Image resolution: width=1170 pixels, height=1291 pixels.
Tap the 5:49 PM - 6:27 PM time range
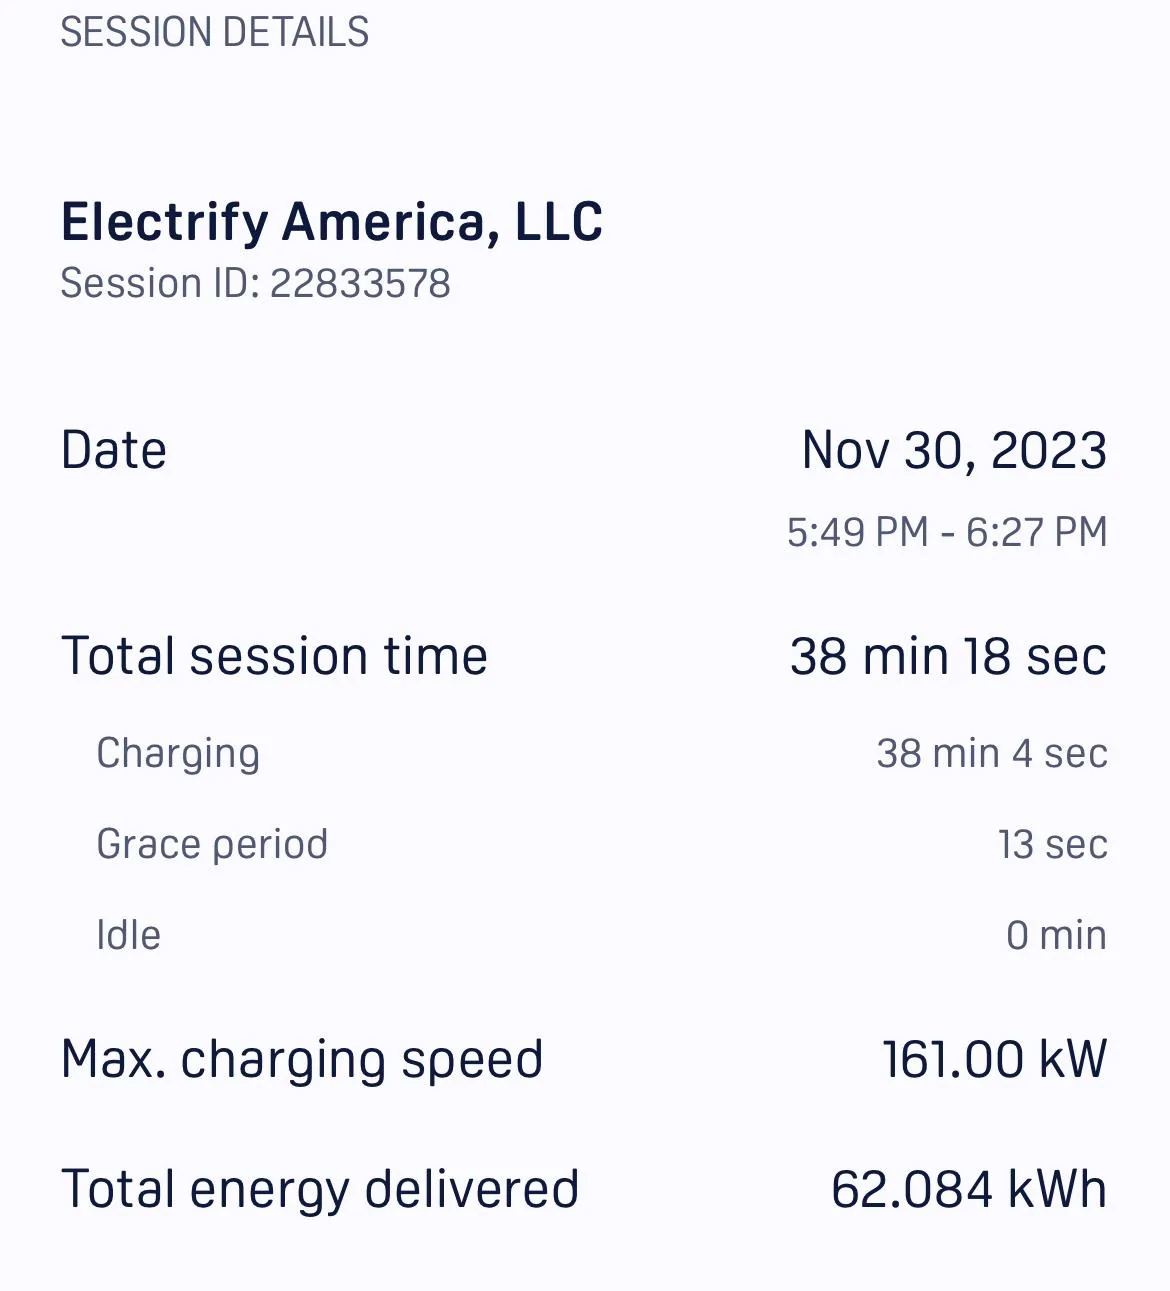click(947, 532)
